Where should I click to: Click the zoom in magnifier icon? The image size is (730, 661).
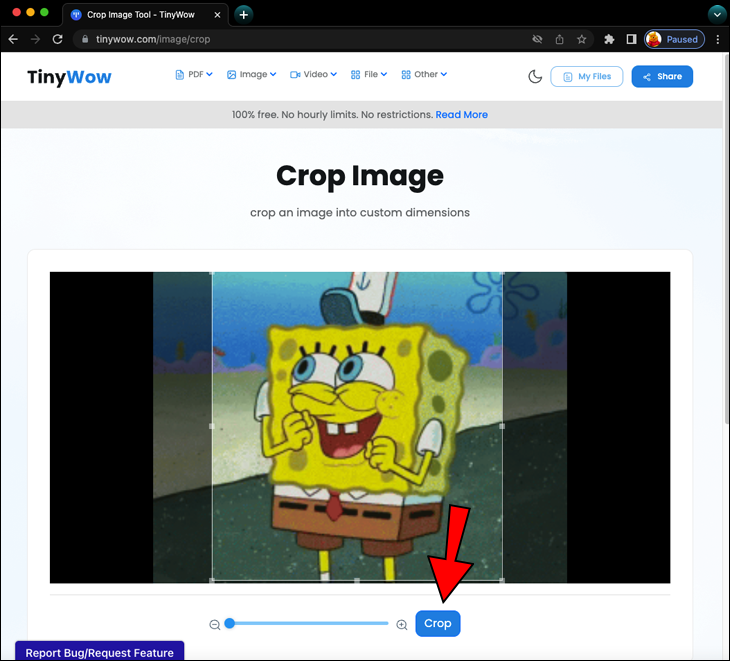pos(402,625)
